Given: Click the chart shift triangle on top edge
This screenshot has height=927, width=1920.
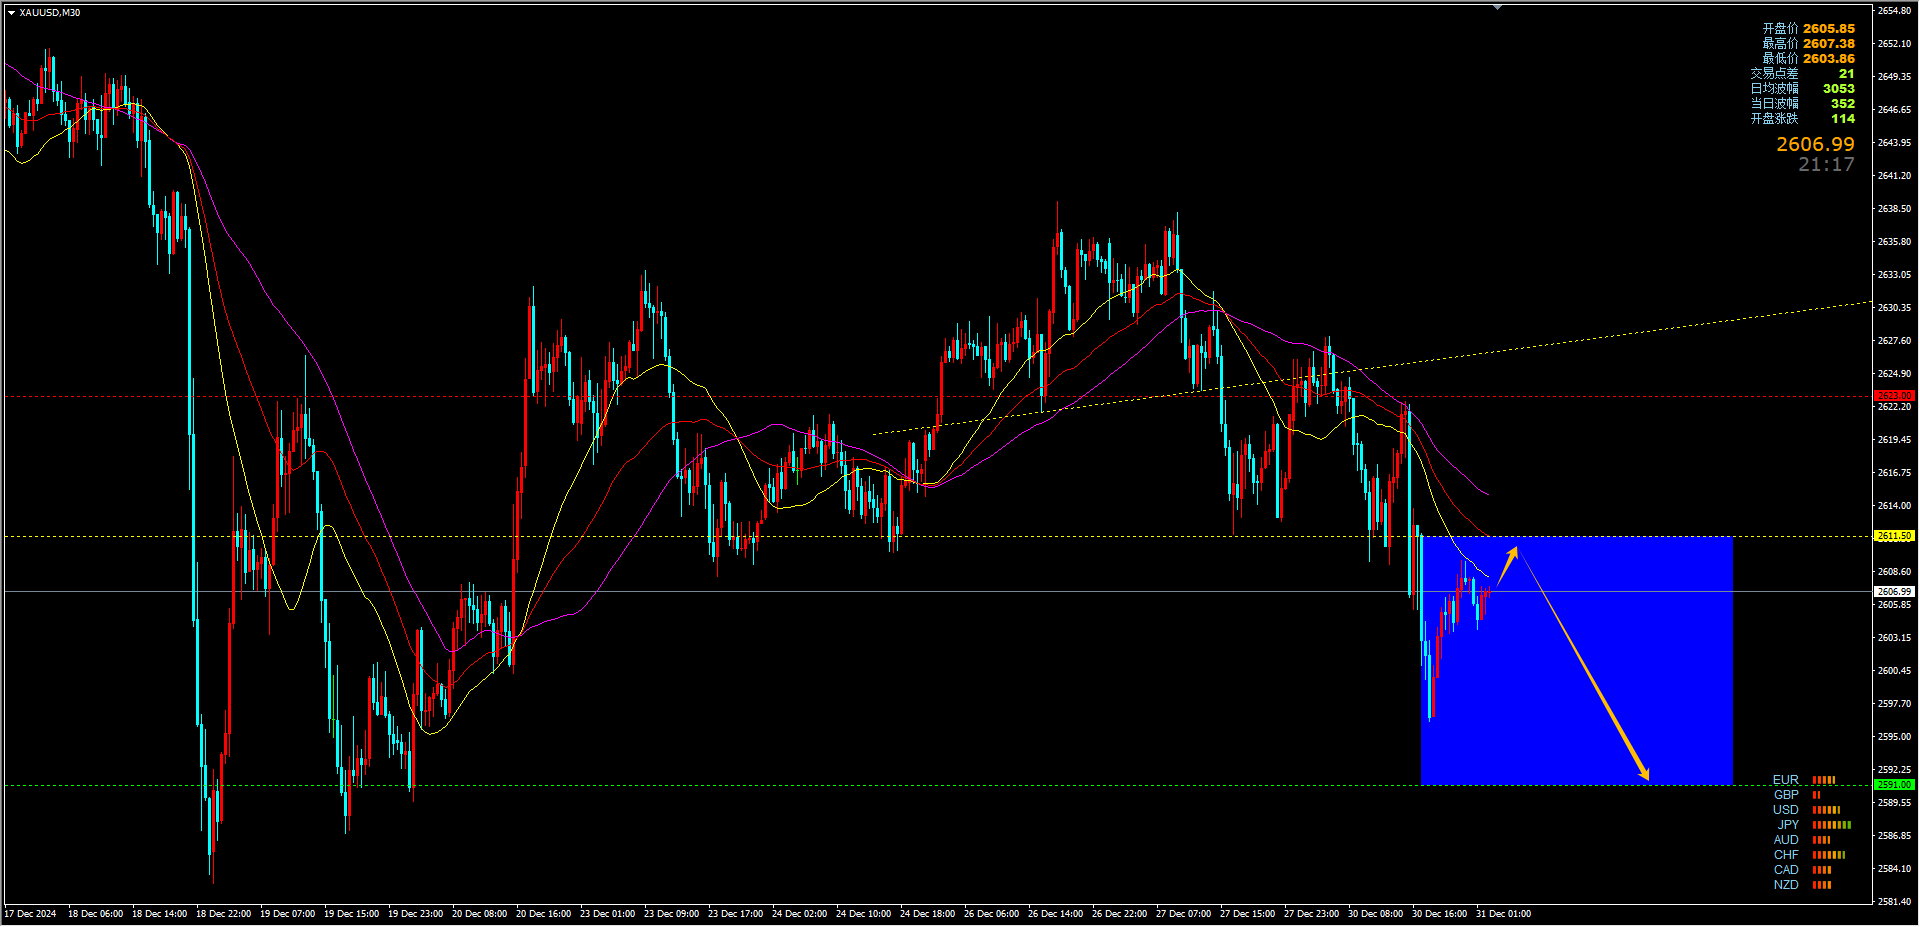Looking at the screenshot, I should click(x=1497, y=7).
